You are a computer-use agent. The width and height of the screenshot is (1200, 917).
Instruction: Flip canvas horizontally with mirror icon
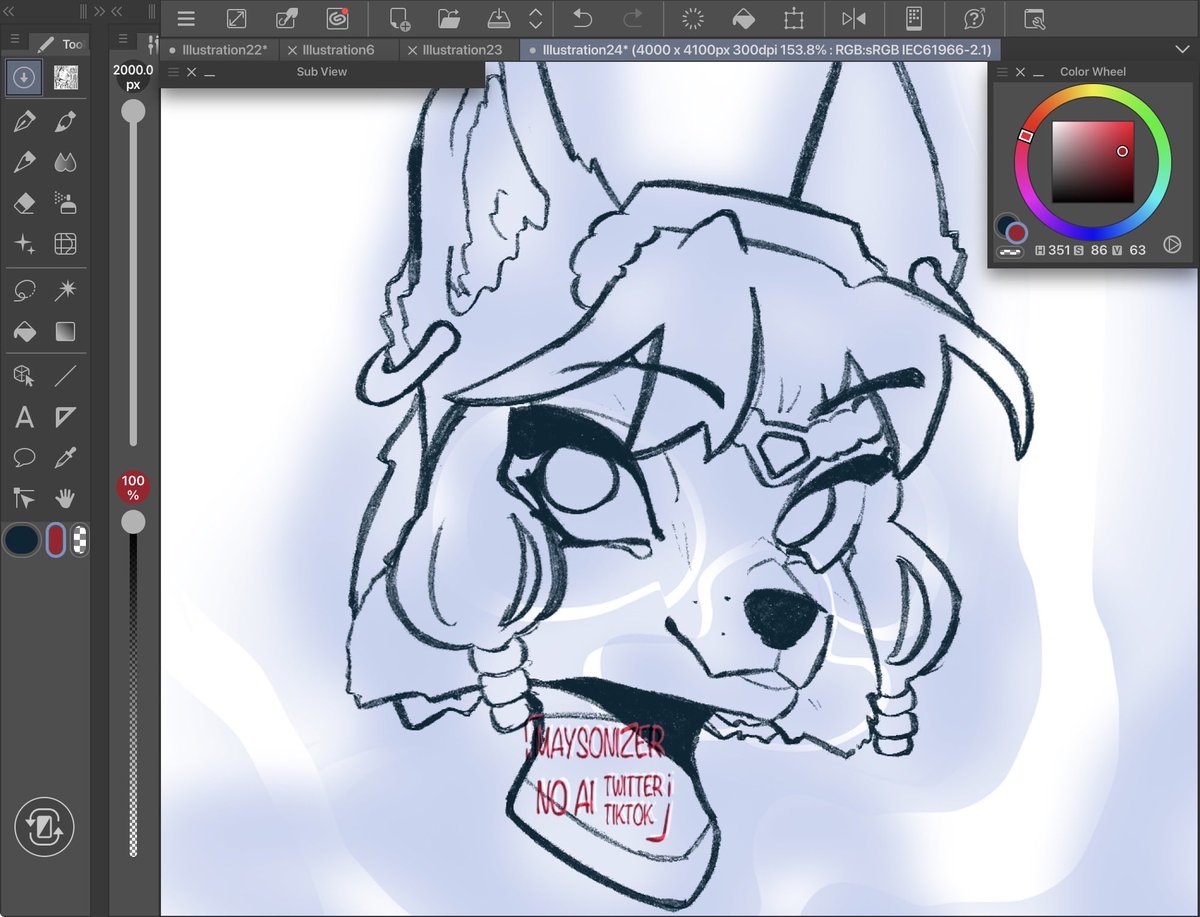pyautogui.click(x=854, y=18)
